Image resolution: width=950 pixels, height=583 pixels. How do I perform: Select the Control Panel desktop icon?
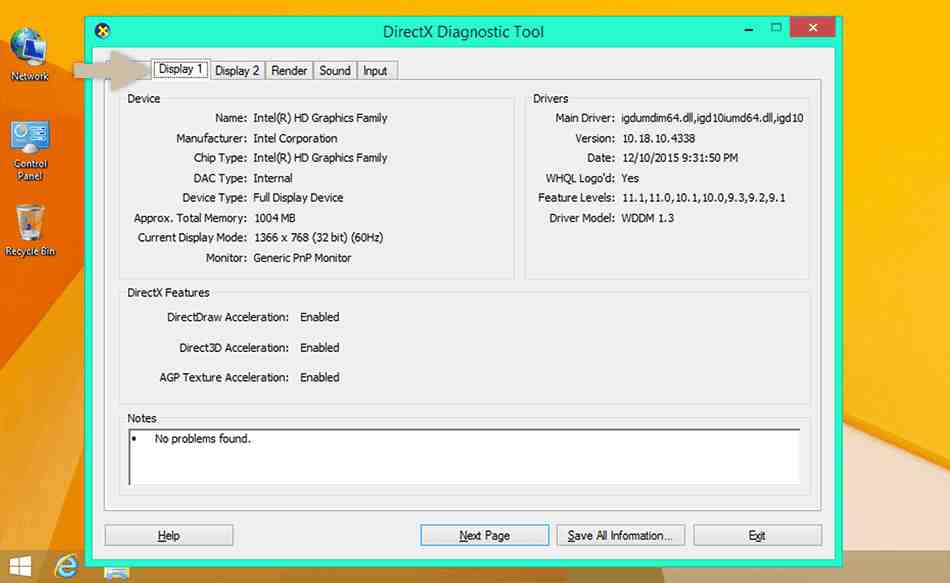[x=30, y=145]
